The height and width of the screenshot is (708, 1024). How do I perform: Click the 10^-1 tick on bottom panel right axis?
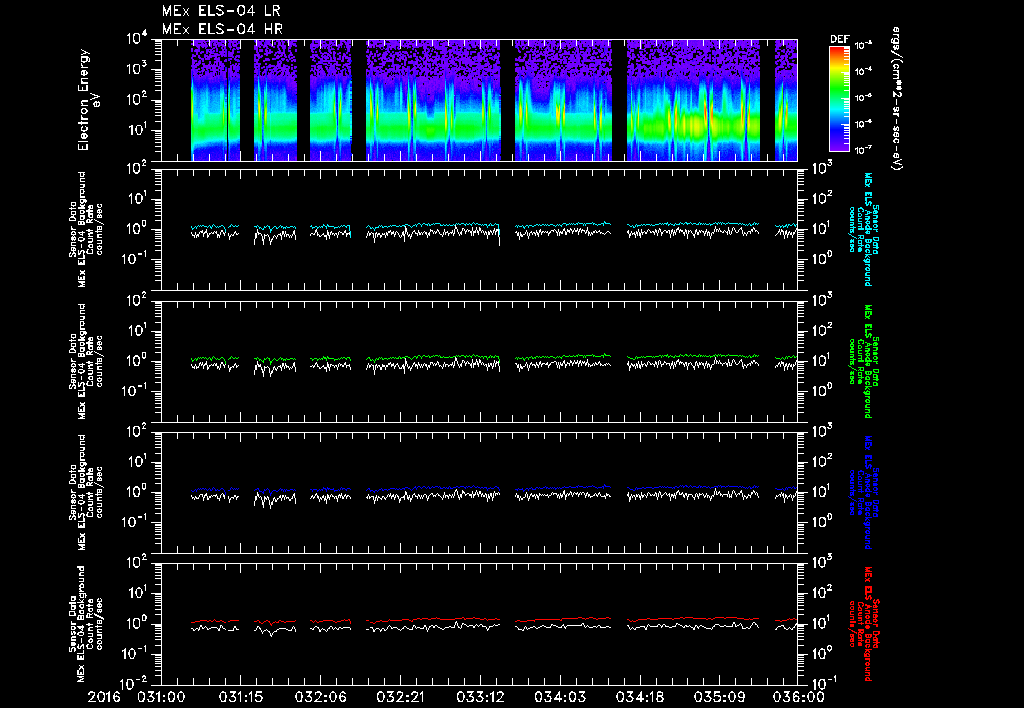click(822, 682)
